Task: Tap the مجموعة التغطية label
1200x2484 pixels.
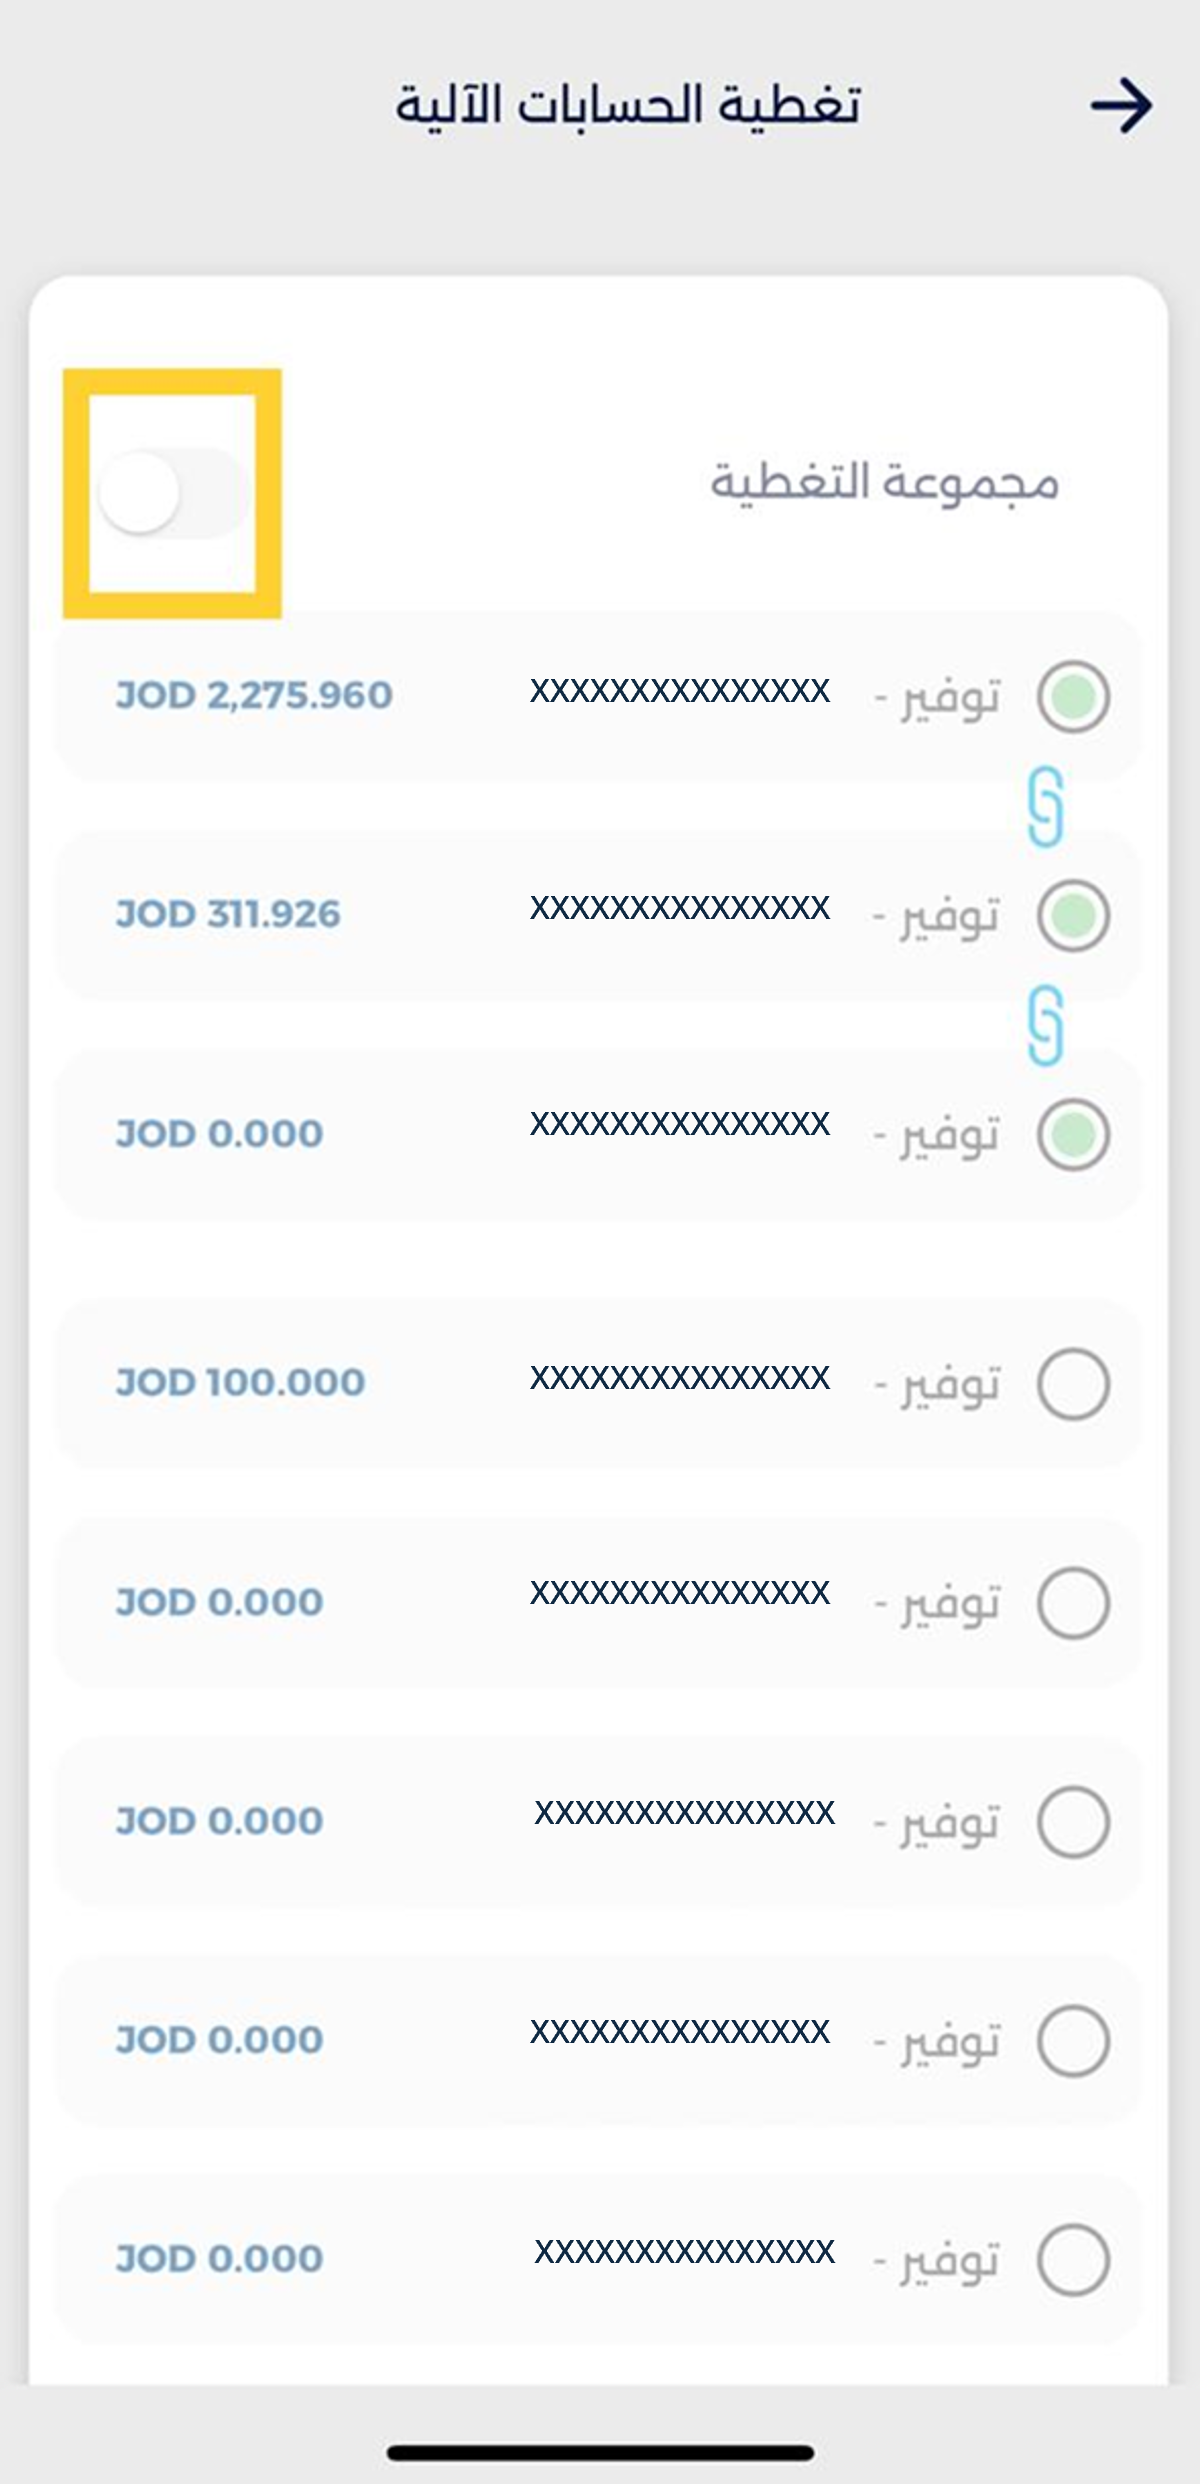Action: (884, 482)
